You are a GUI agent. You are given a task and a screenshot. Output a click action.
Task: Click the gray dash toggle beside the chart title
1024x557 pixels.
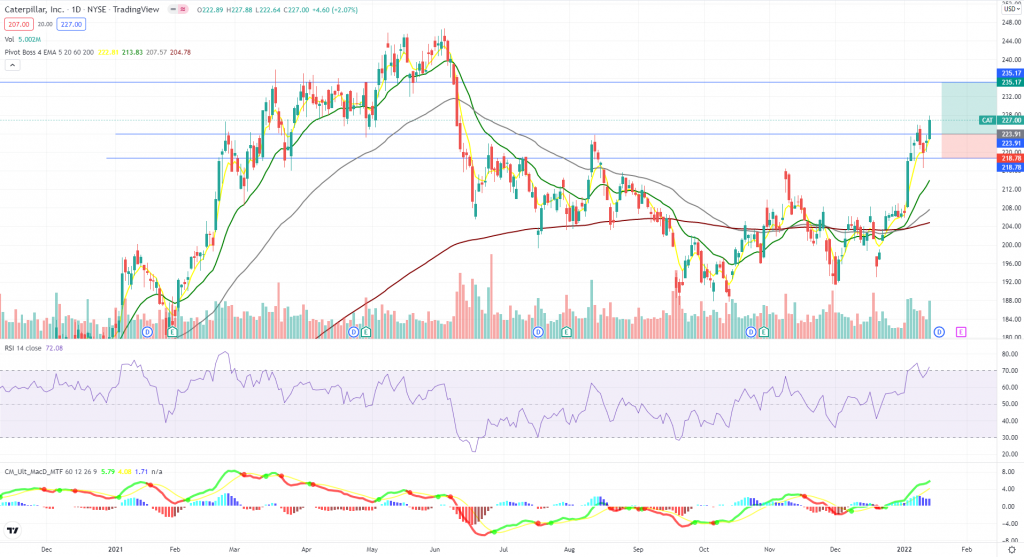[172, 10]
